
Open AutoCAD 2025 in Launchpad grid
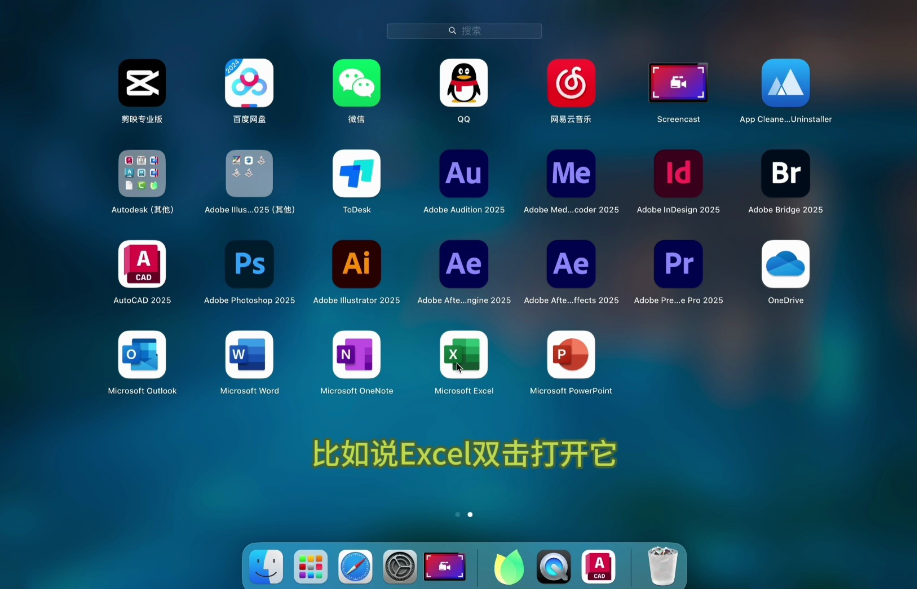pos(142,264)
